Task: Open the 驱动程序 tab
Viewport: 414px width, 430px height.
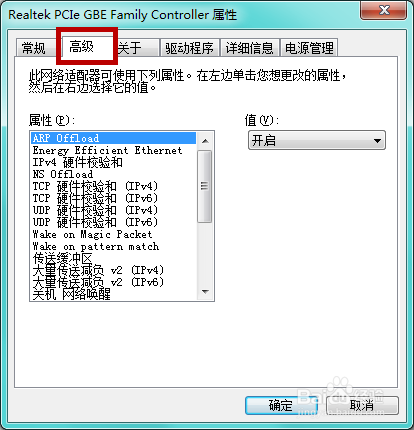Action: pyautogui.click(x=189, y=48)
